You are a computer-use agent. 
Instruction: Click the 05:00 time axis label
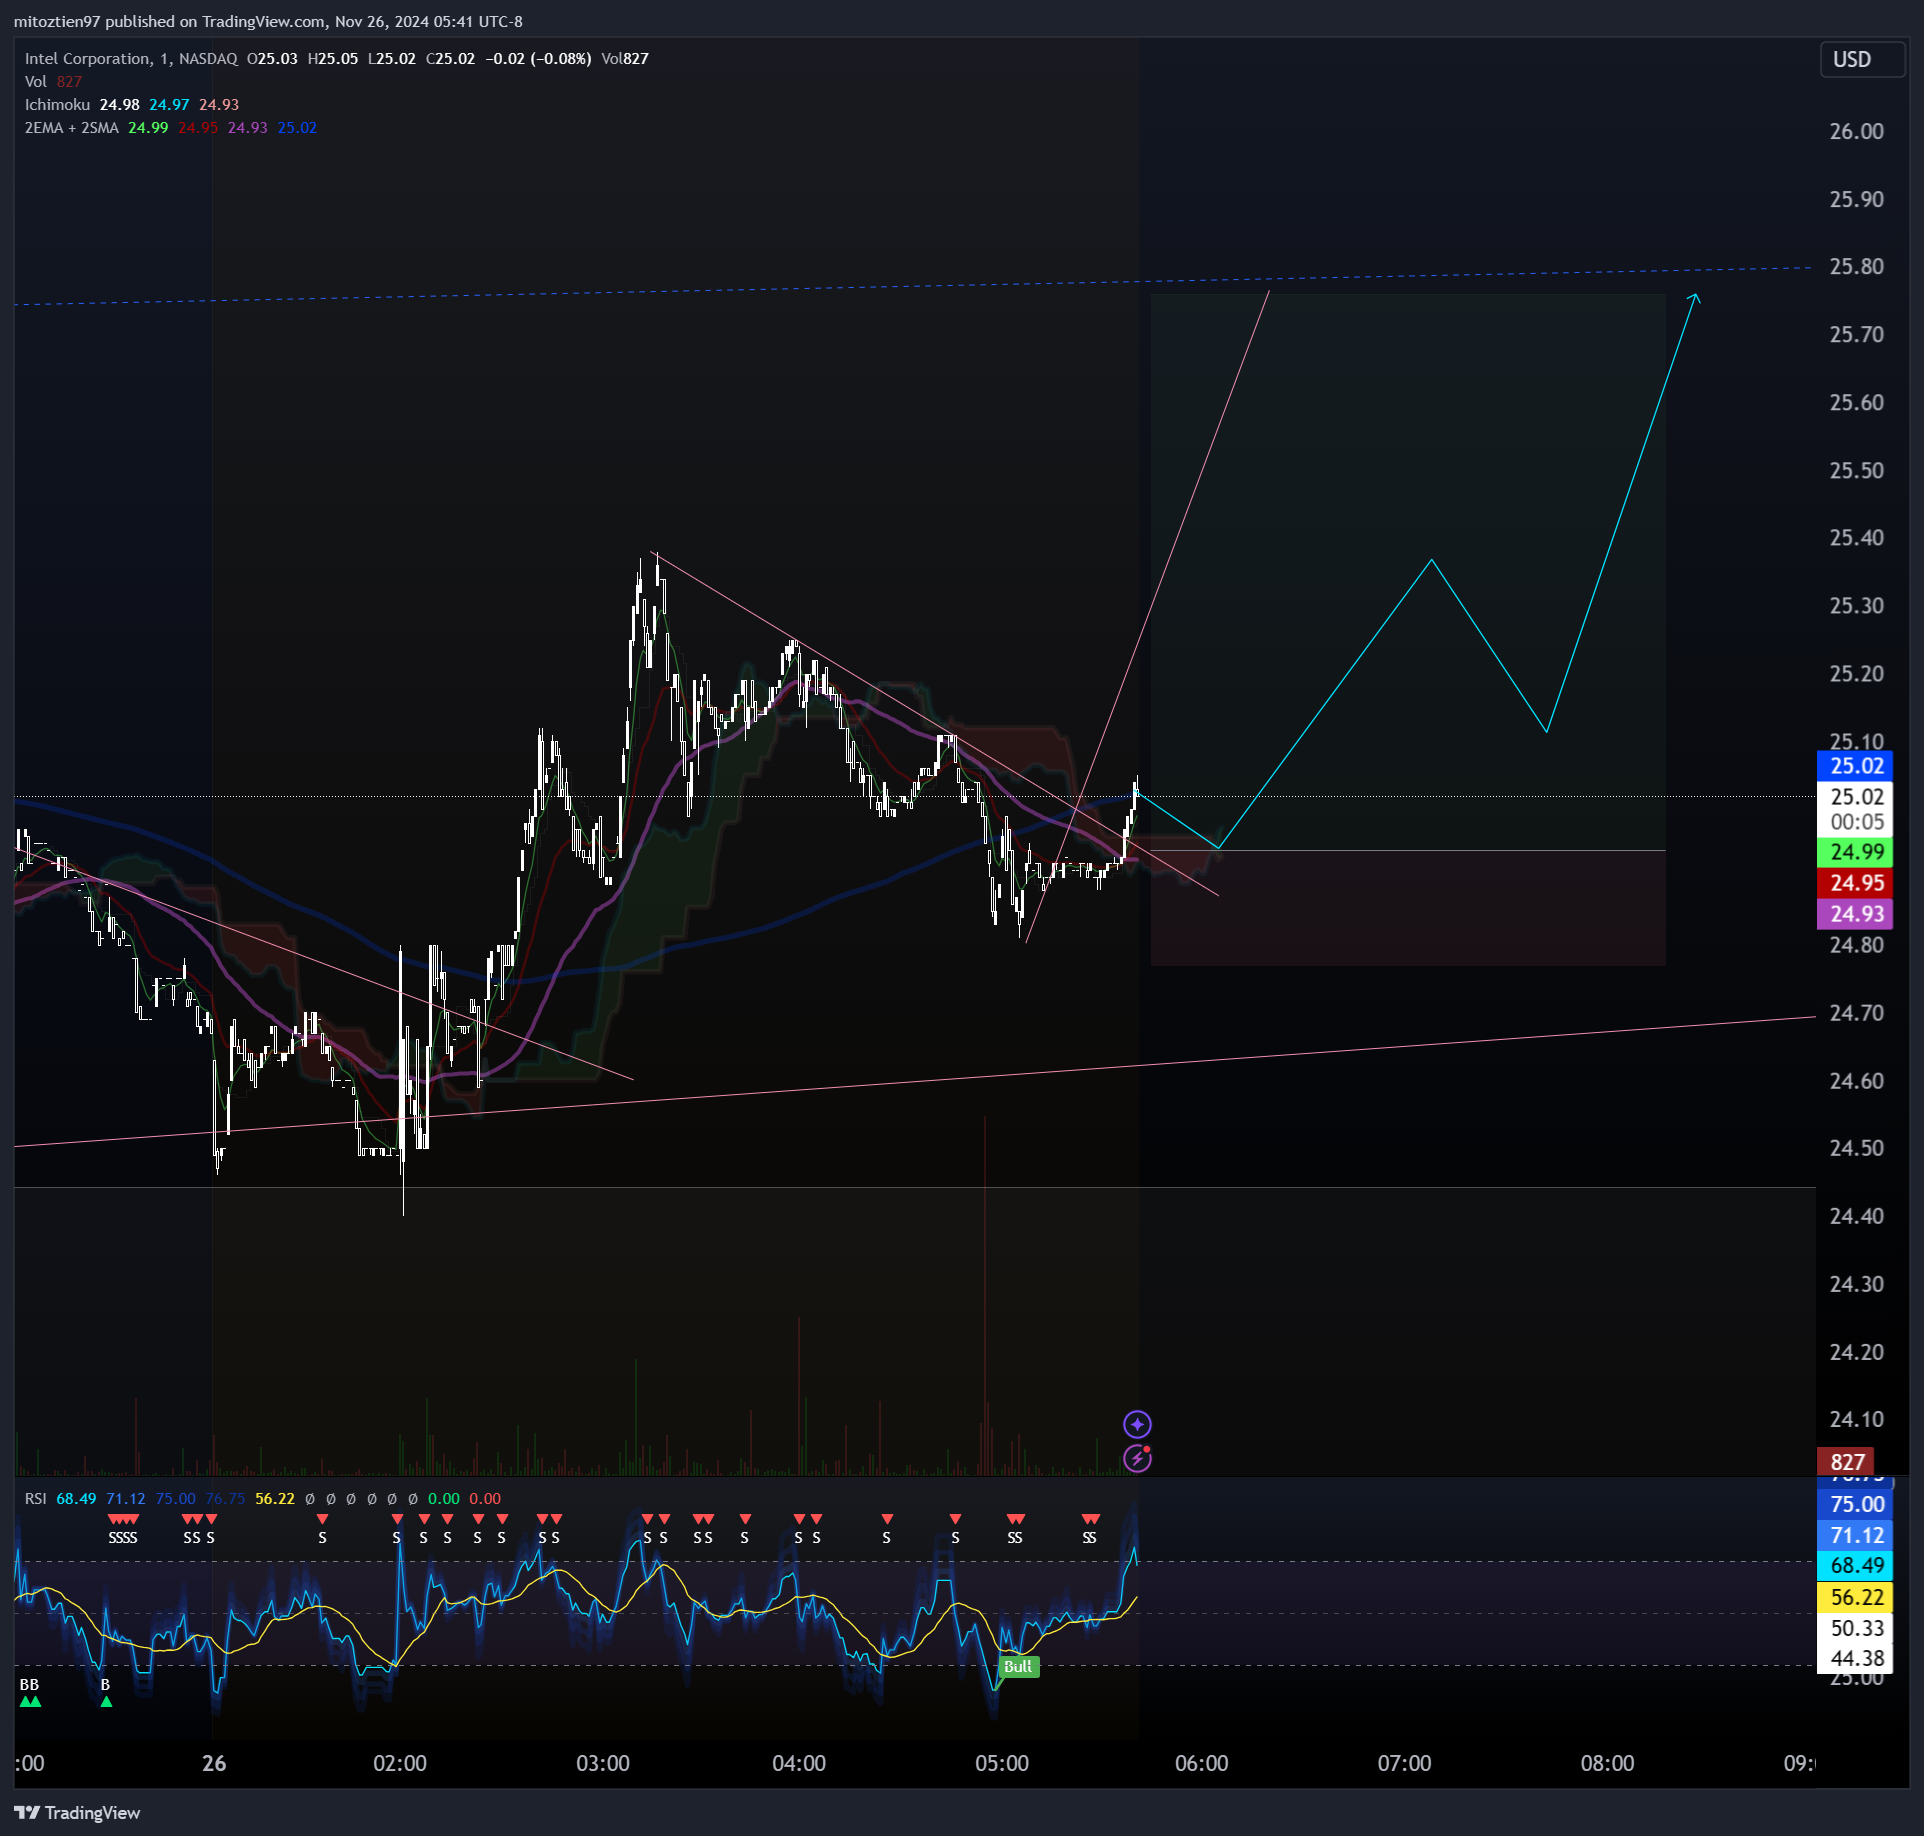[x=1002, y=1763]
